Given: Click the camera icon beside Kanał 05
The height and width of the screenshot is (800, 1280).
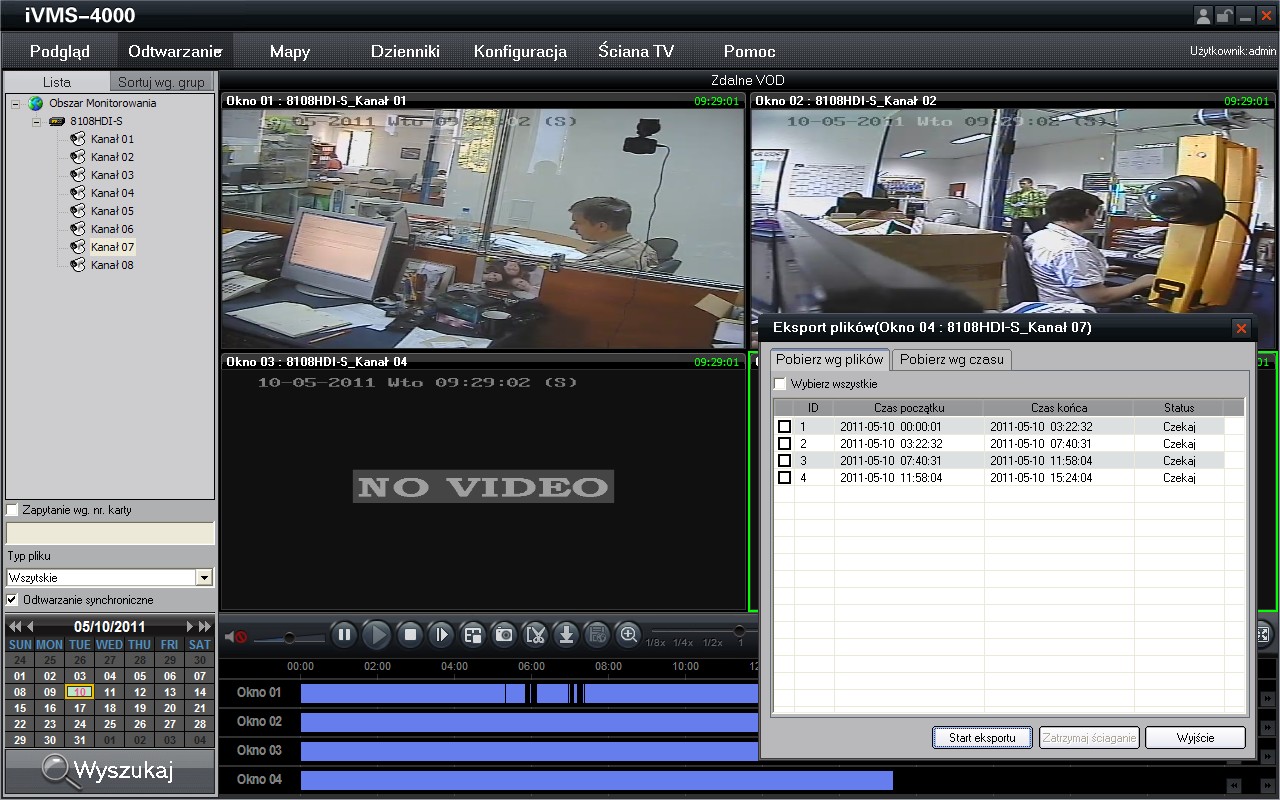Looking at the screenshot, I should click(77, 211).
